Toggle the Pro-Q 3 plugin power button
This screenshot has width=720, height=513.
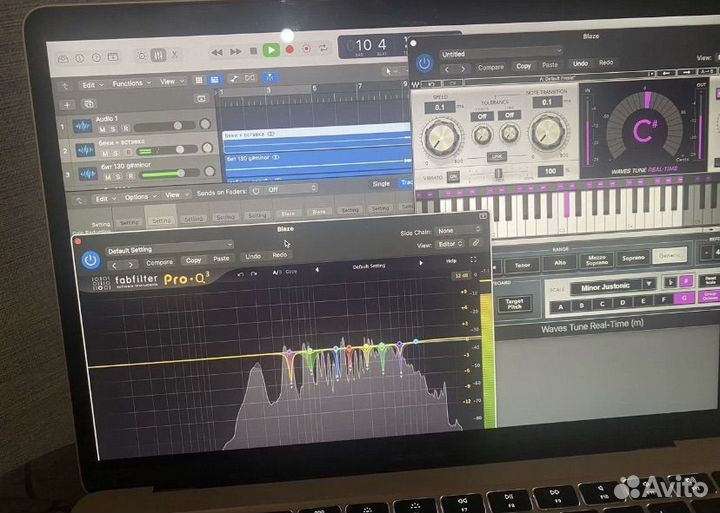(92, 260)
